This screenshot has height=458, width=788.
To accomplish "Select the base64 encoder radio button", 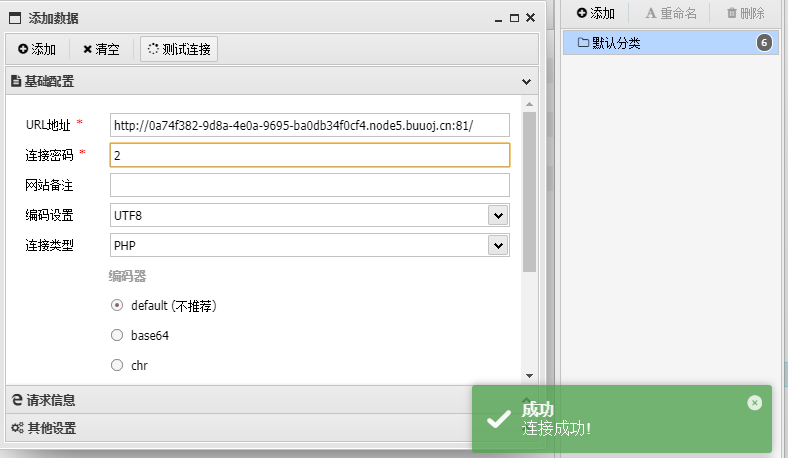I will pyautogui.click(x=117, y=336).
